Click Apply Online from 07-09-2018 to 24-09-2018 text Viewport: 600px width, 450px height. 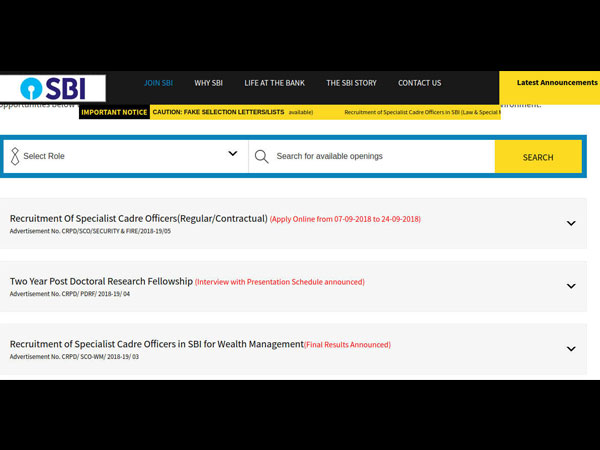pos(345,219)
